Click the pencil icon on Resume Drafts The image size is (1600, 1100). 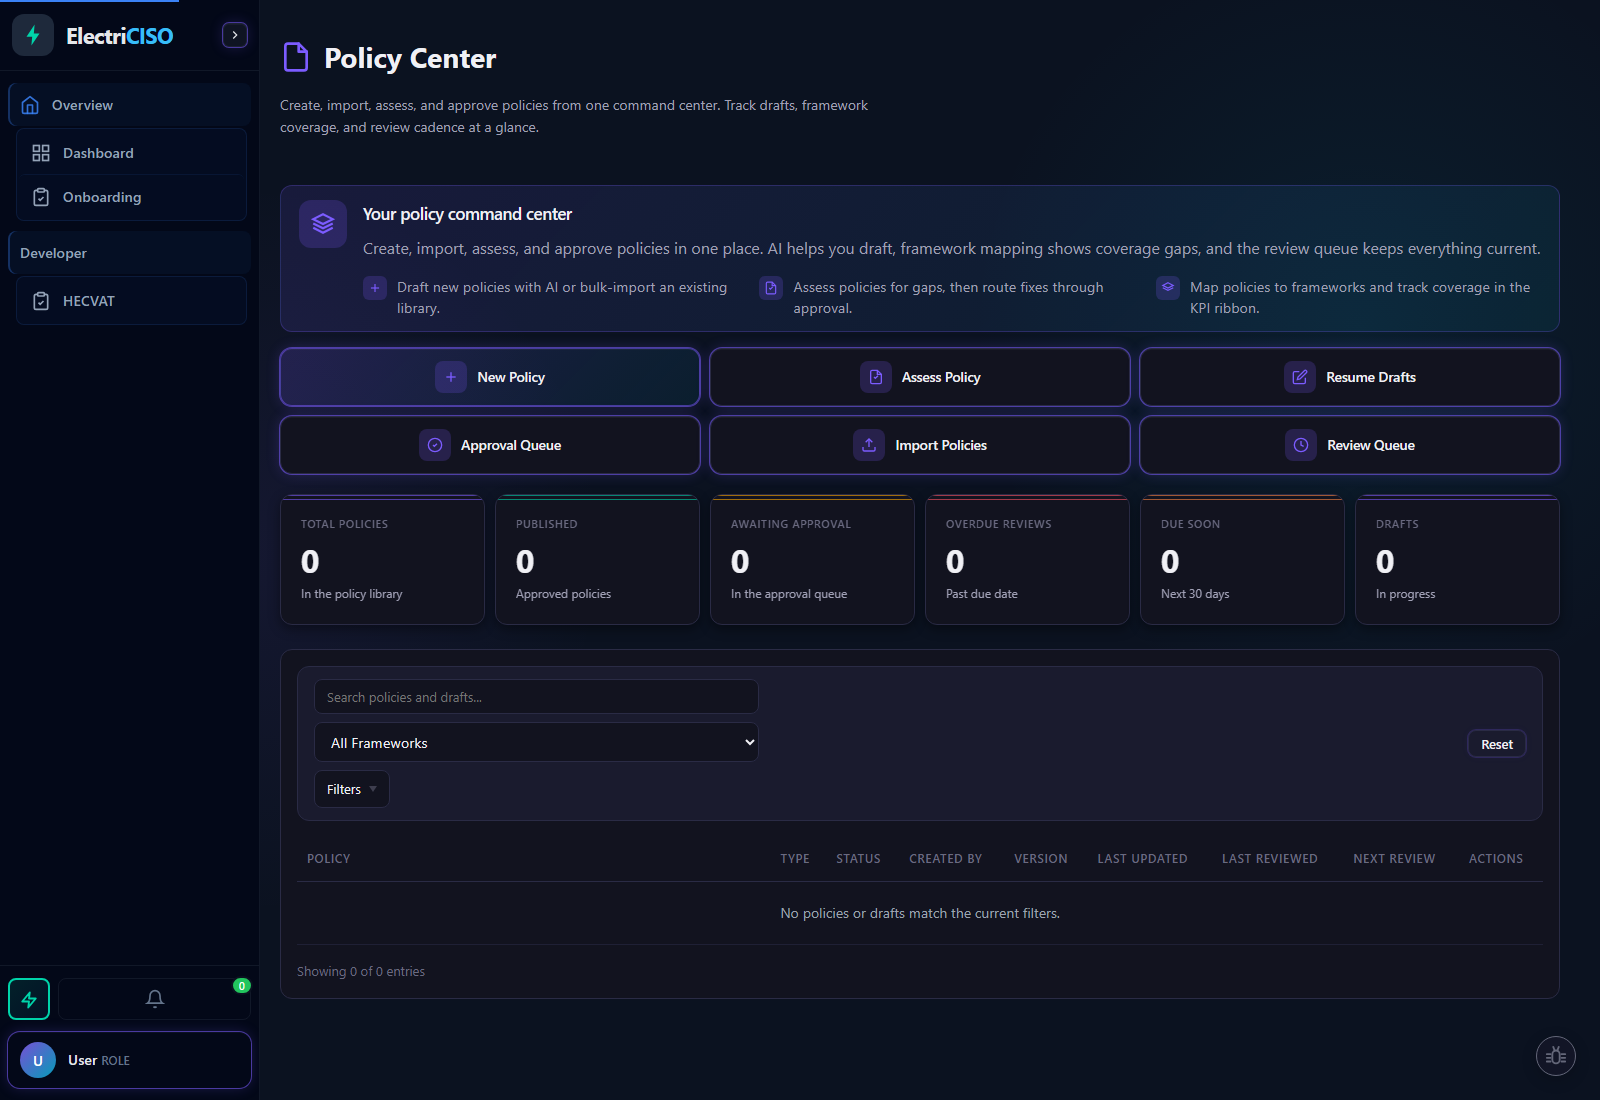1300,377
